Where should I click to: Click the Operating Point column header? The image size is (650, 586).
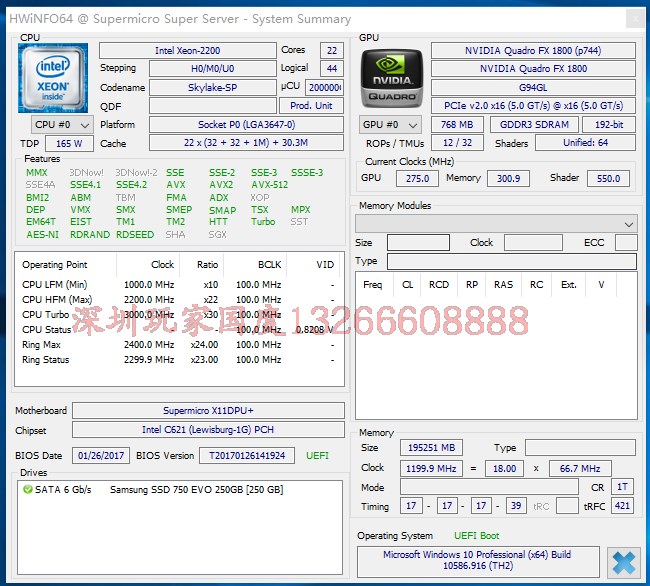pyautogui.click(x=66, y=265)
